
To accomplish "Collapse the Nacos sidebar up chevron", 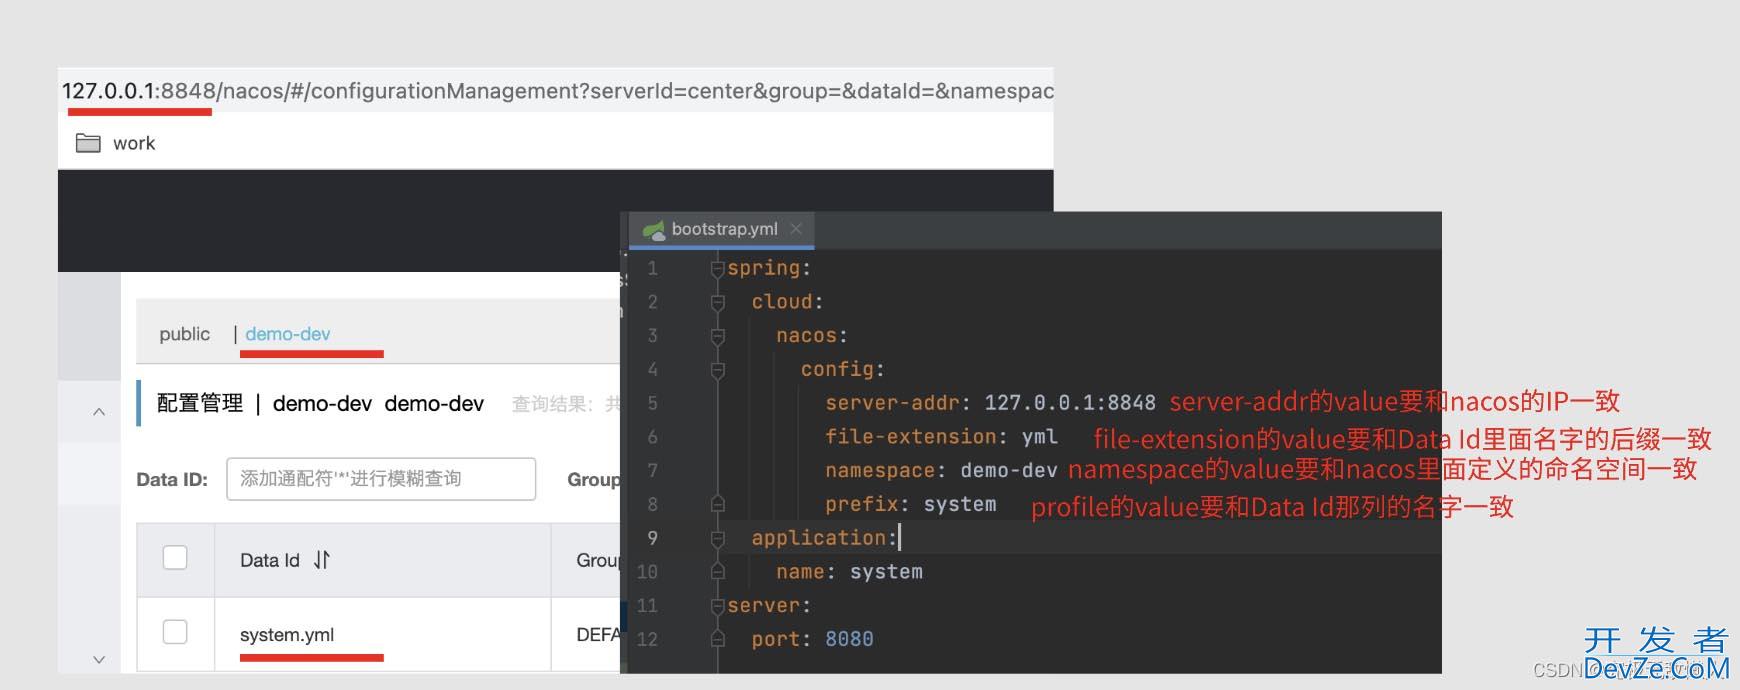I will tap(99, 411).
